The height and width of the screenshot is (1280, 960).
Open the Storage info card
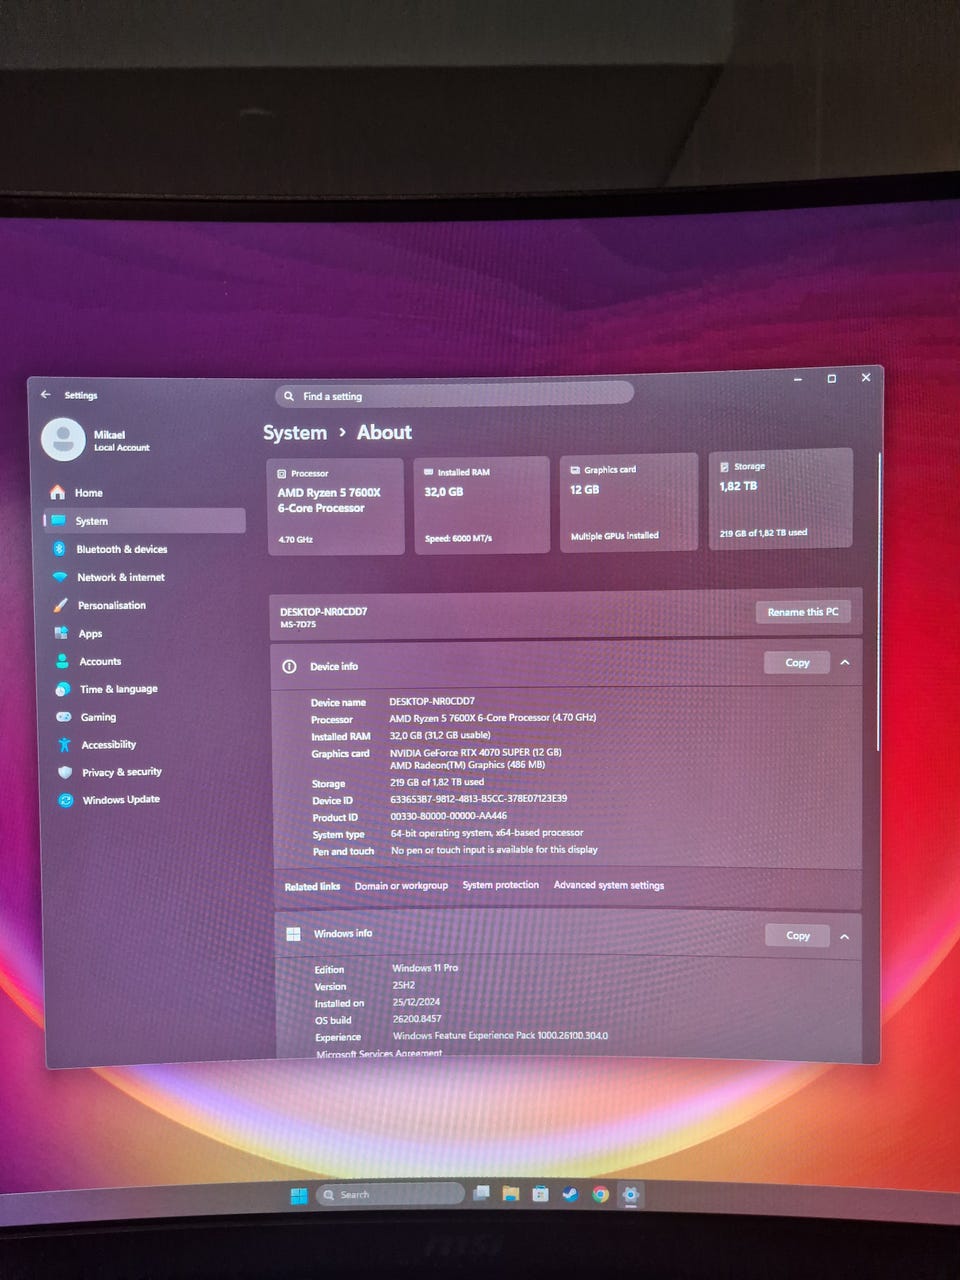click(780, 498)
